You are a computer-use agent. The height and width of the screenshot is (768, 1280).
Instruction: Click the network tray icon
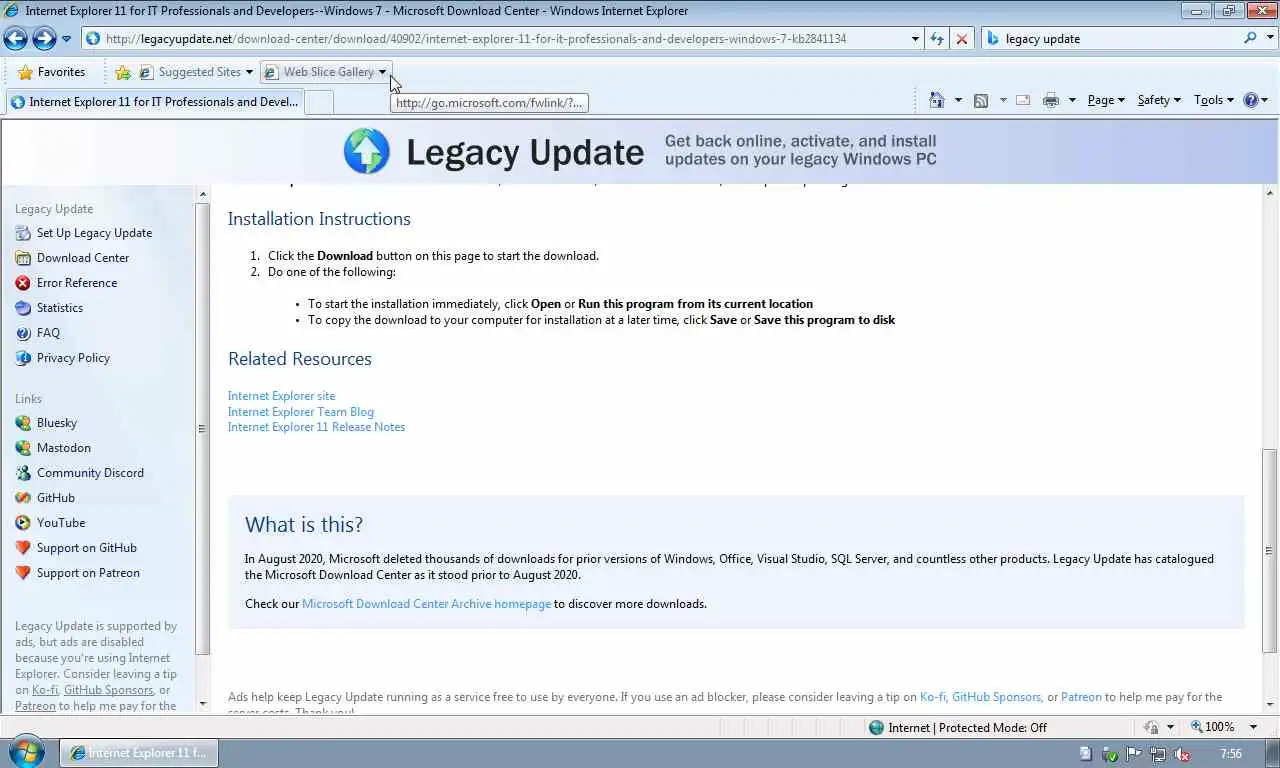click(x=1158, y=754)
